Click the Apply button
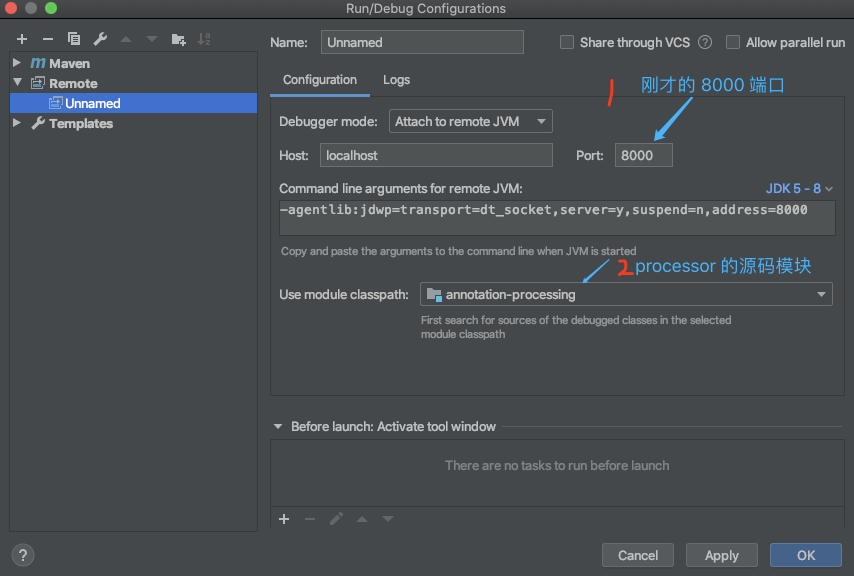The image size is (854, 576). [x=722, y=555]
